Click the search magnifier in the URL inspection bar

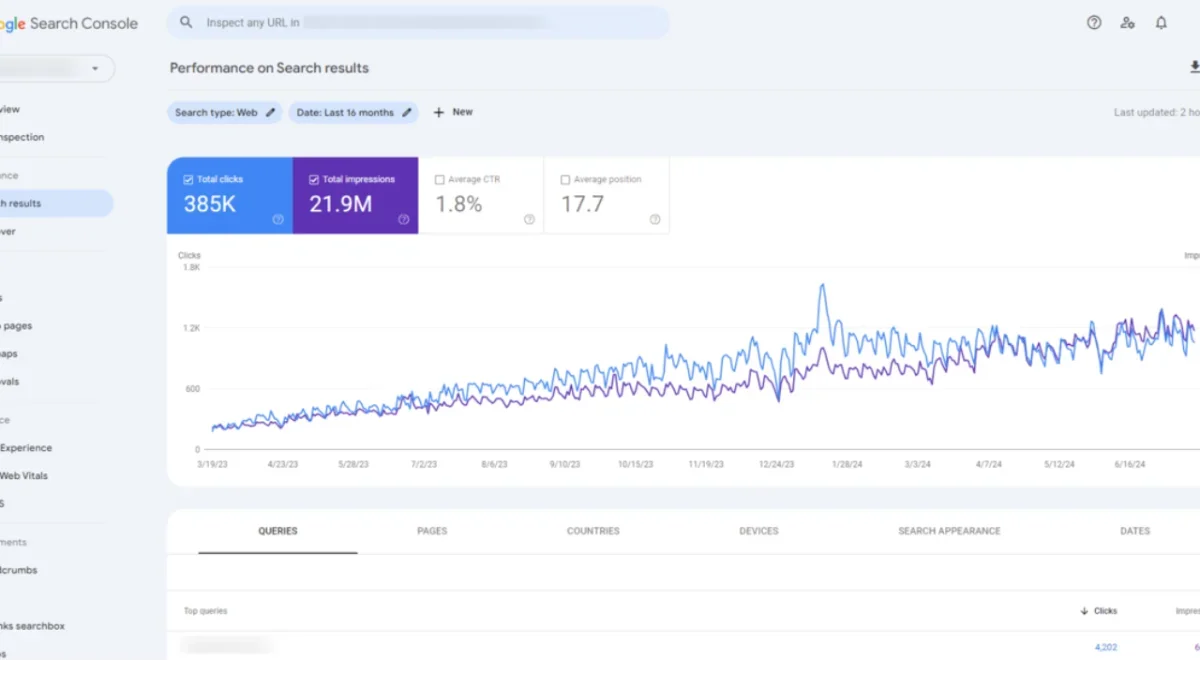pyautogui.click(x=186, y=22)
